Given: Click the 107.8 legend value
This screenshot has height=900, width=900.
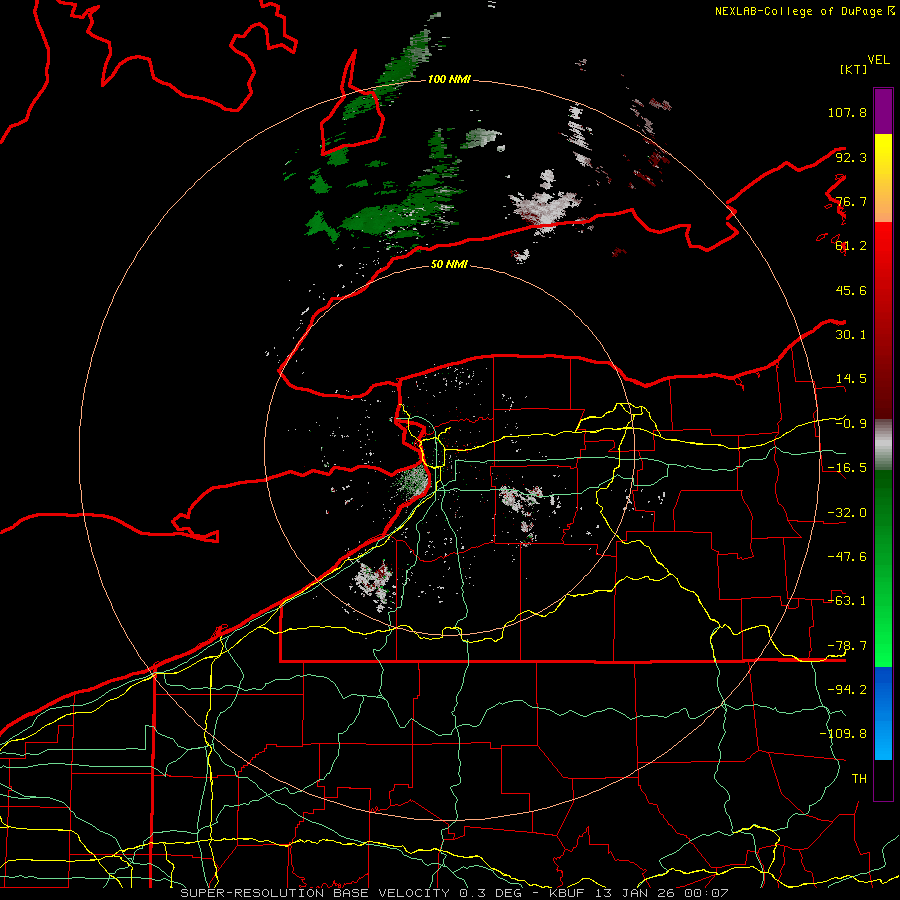Looking at the screenshot, I should (847, 112).
